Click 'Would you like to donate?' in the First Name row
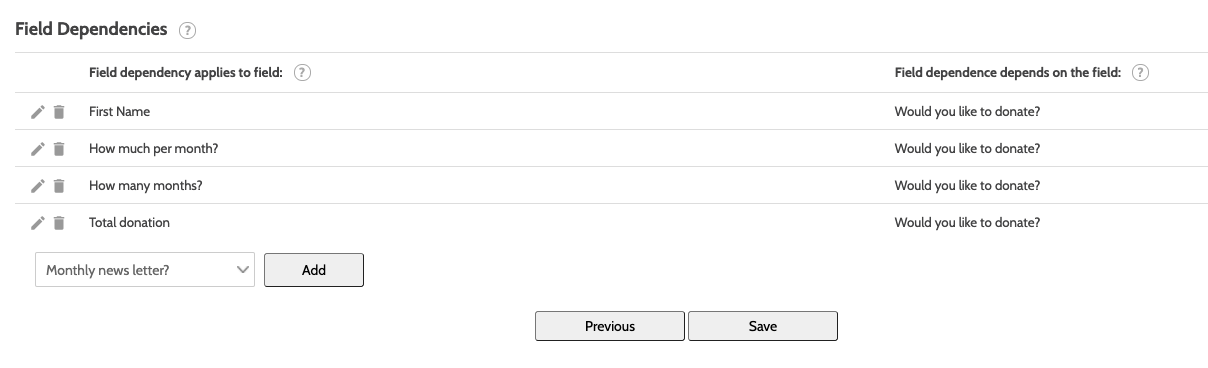The height and width of the screenshot is (368, 1208). point(967,112)
